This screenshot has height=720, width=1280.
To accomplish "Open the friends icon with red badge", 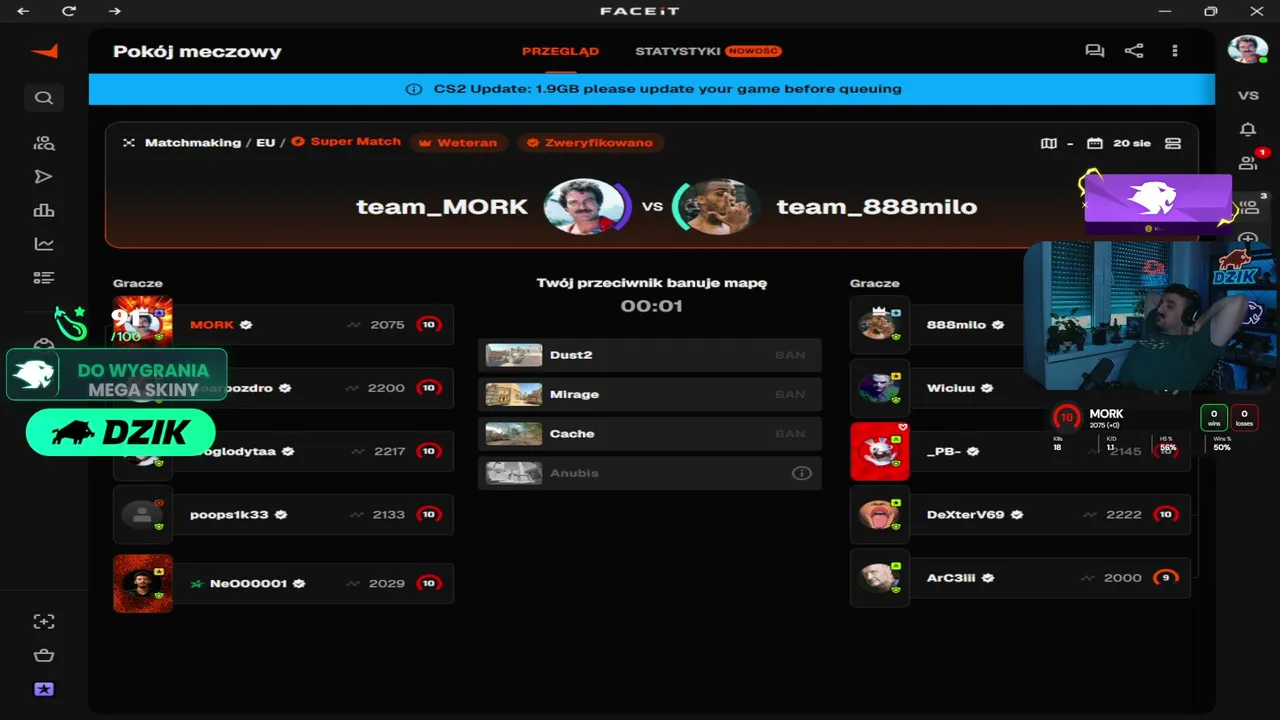I will [x=1249, y=162].
